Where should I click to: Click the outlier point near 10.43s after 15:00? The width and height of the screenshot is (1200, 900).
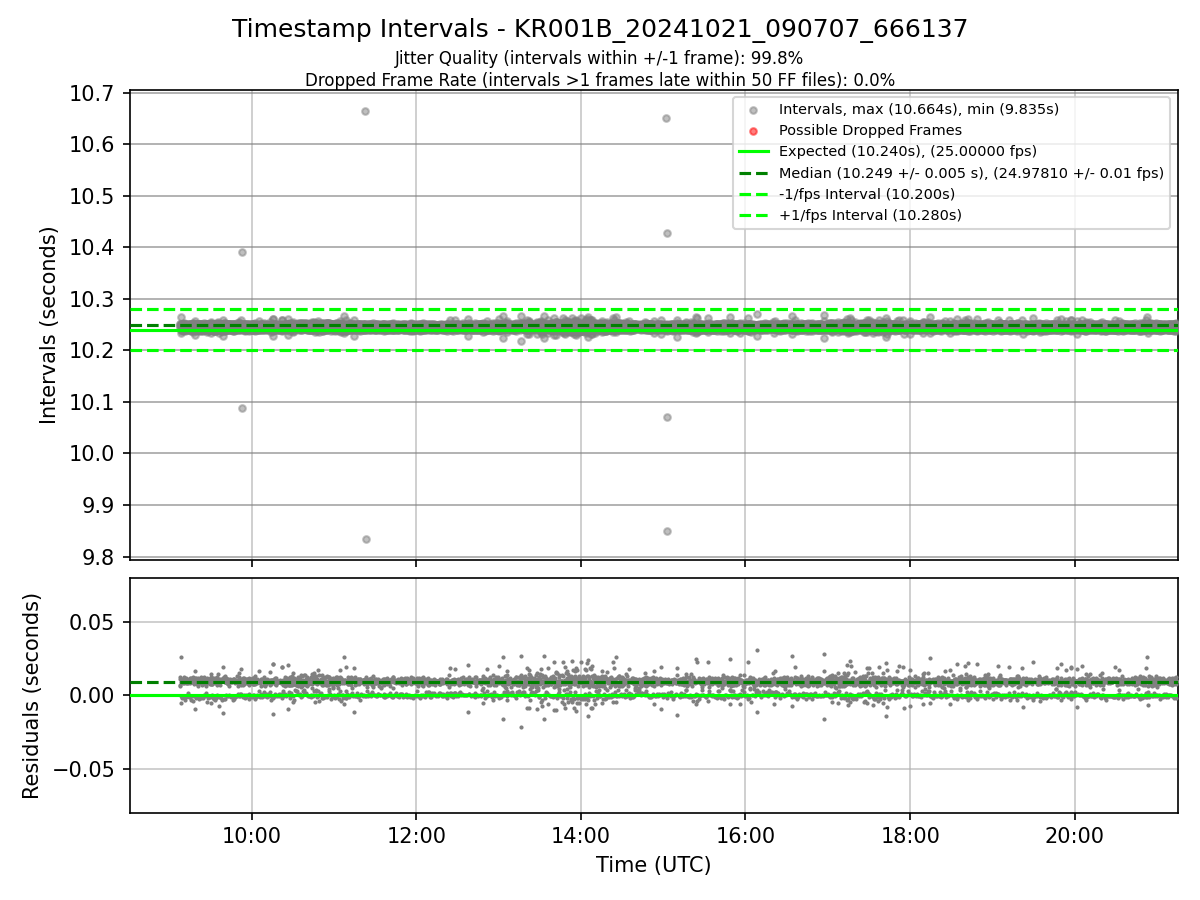pos(667,233)
